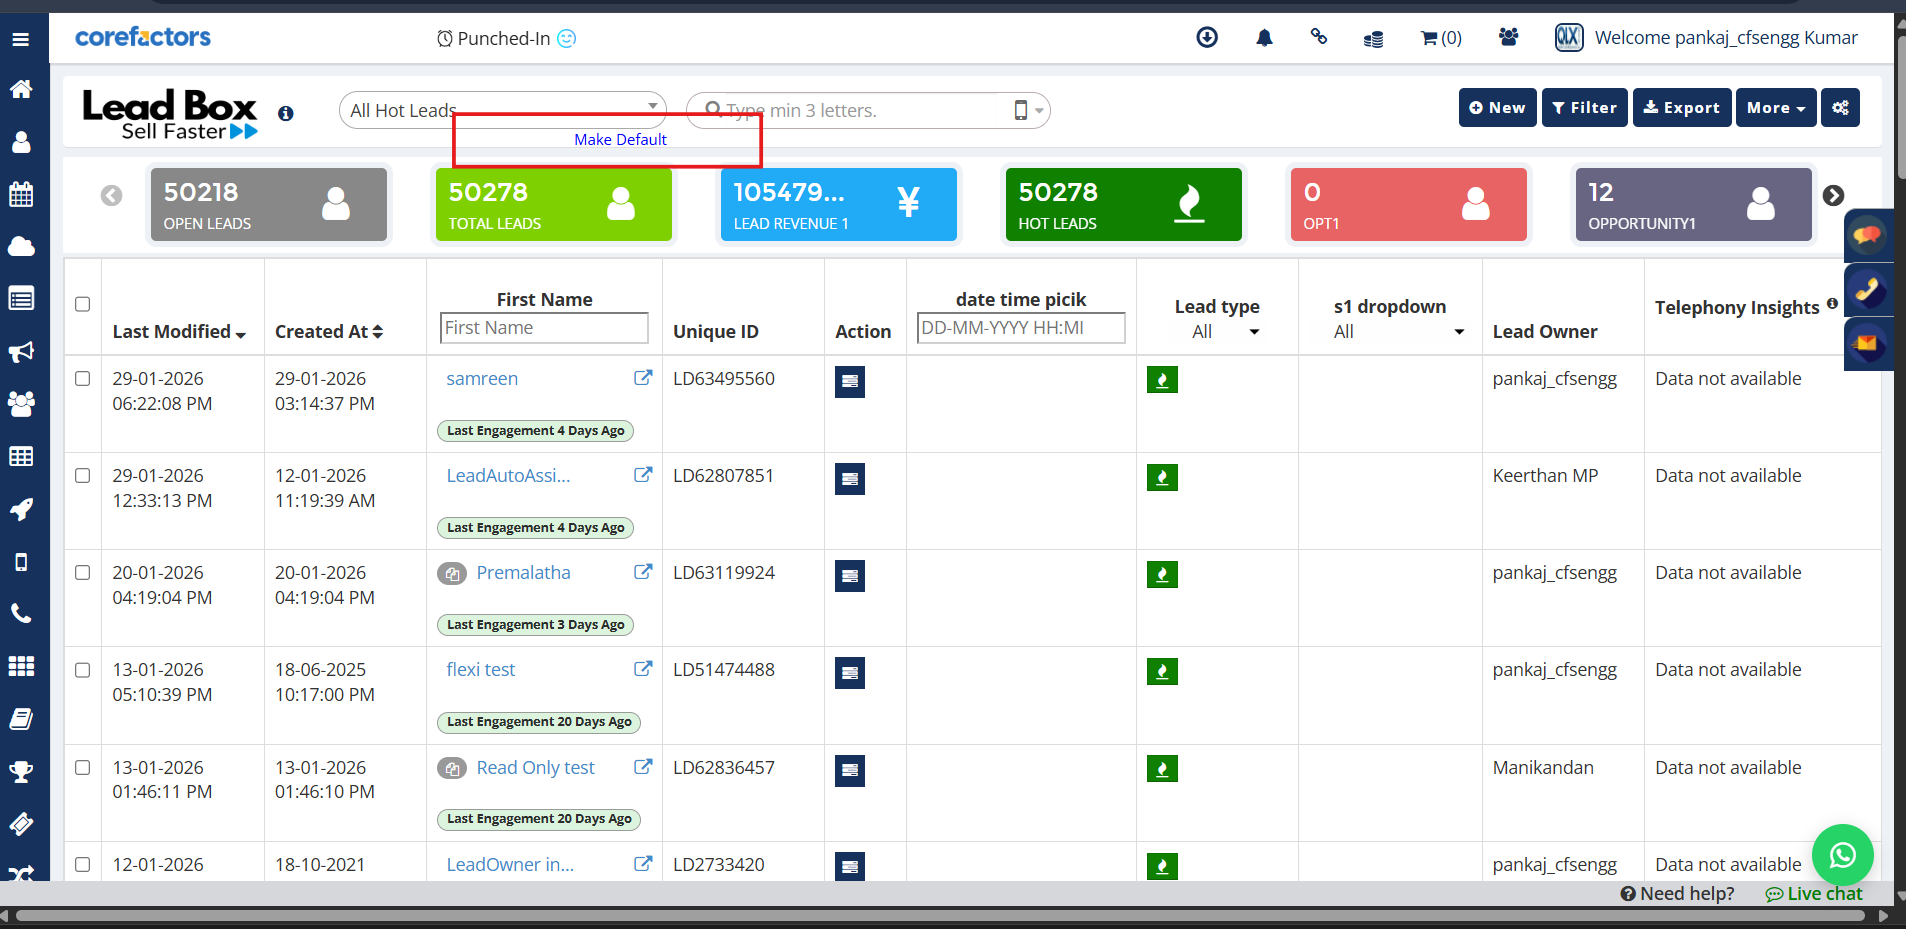
Task: Click the lead search box
Action: (850, 110)
